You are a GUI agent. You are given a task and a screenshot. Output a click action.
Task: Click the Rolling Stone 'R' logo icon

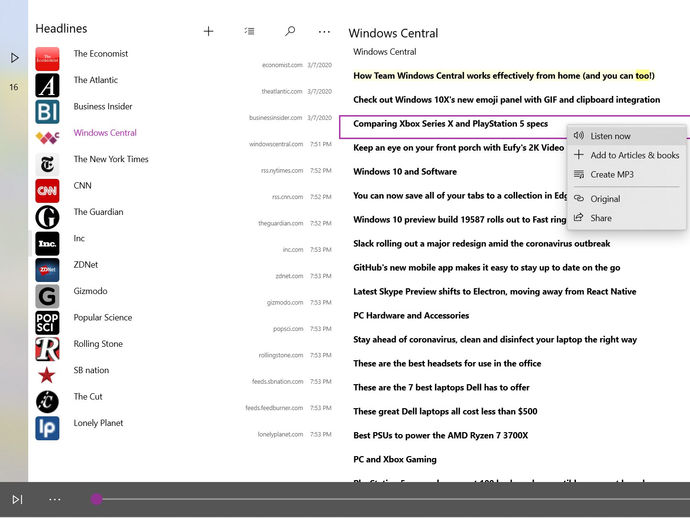pyautogui.click(x=47, y=349)
